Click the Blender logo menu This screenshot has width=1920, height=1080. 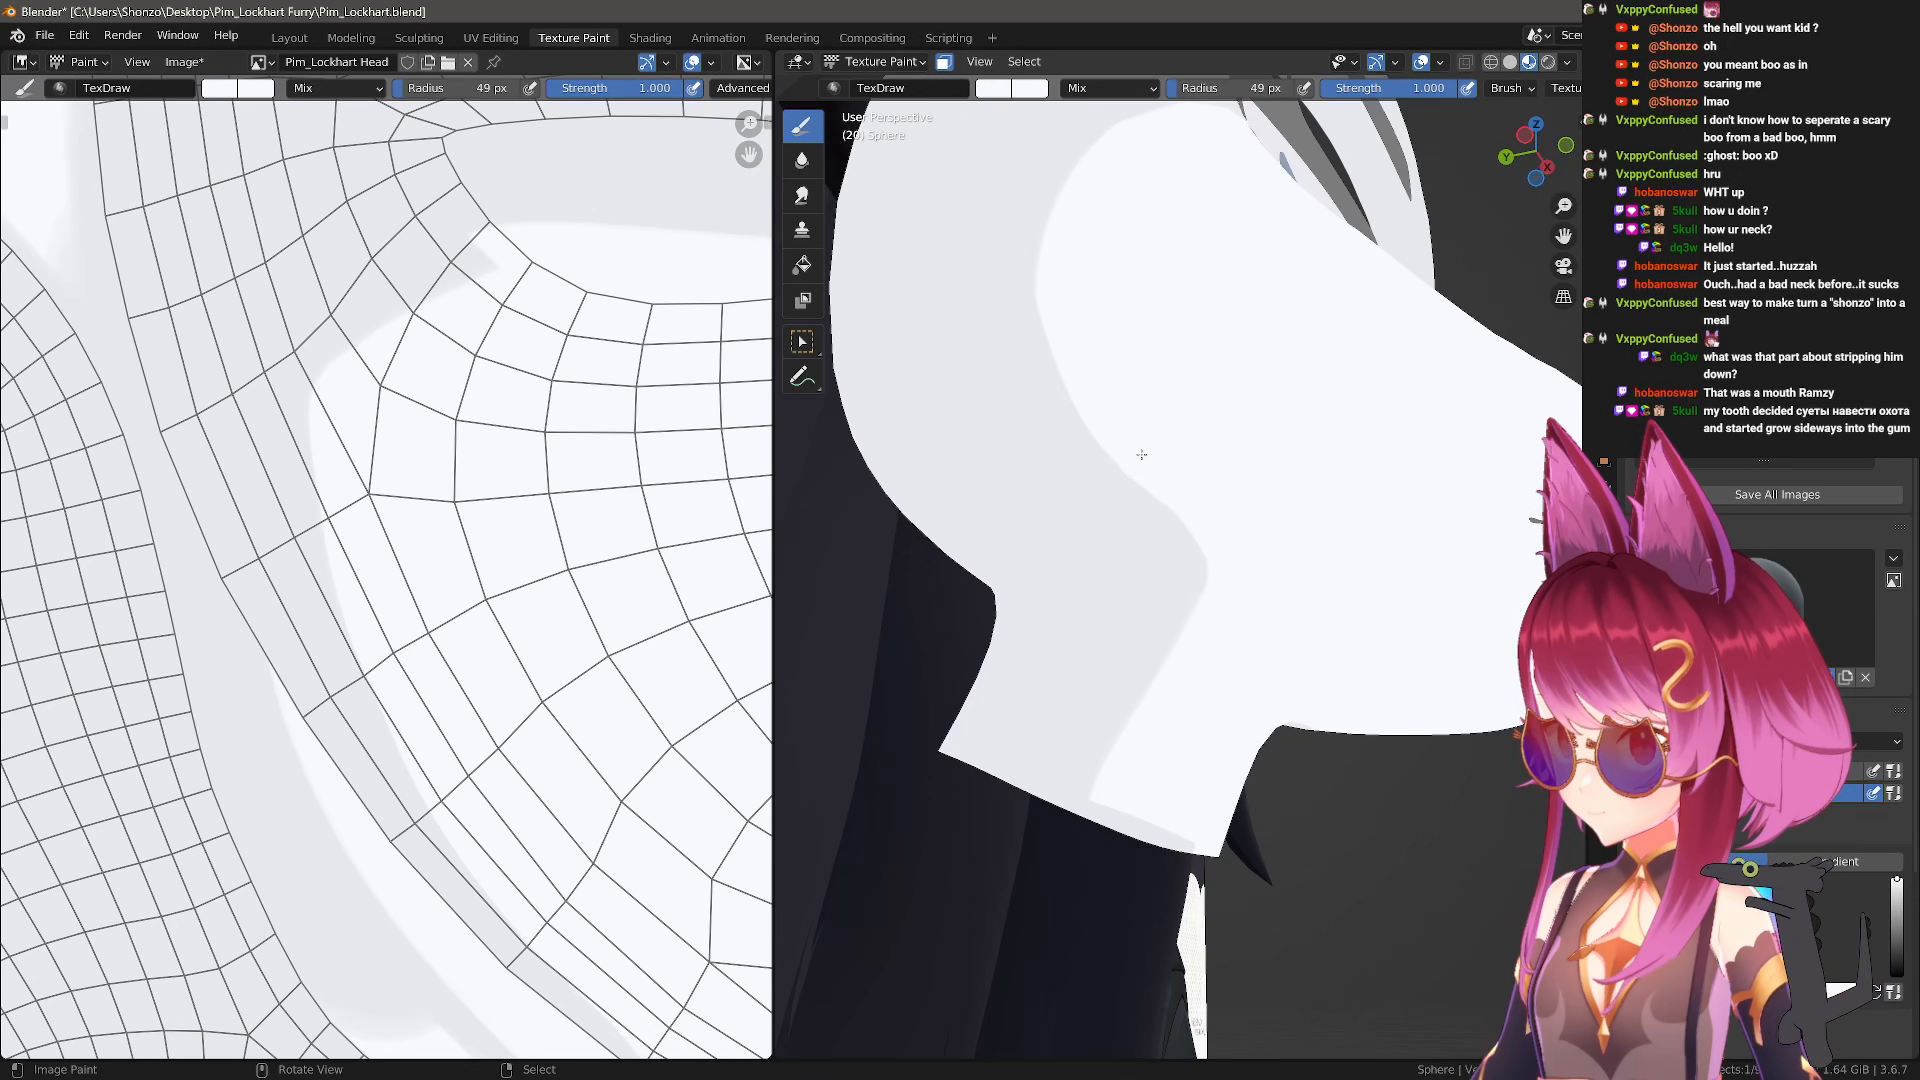17,35
